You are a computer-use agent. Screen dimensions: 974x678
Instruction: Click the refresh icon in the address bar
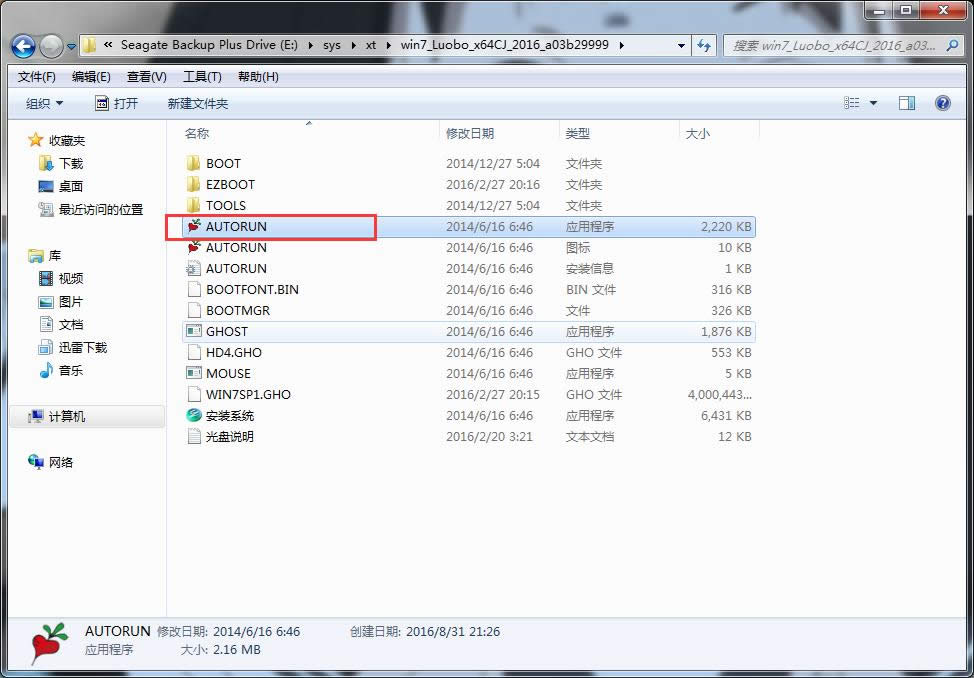706,45
